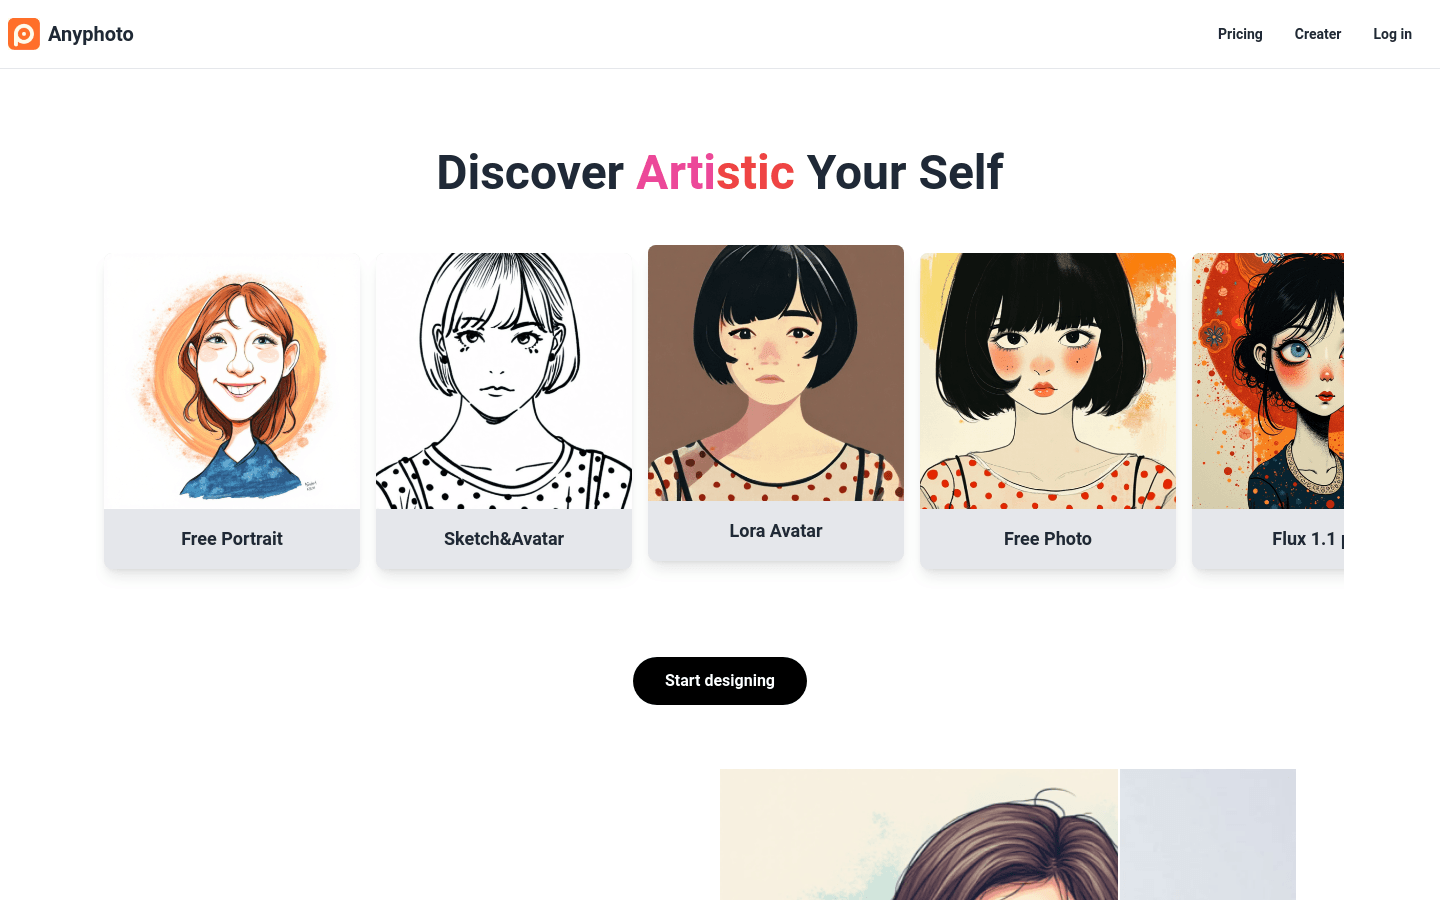Click the Free Portrait caption label
The width and height of the screenshot is (1440, 900).
[232, 538]
